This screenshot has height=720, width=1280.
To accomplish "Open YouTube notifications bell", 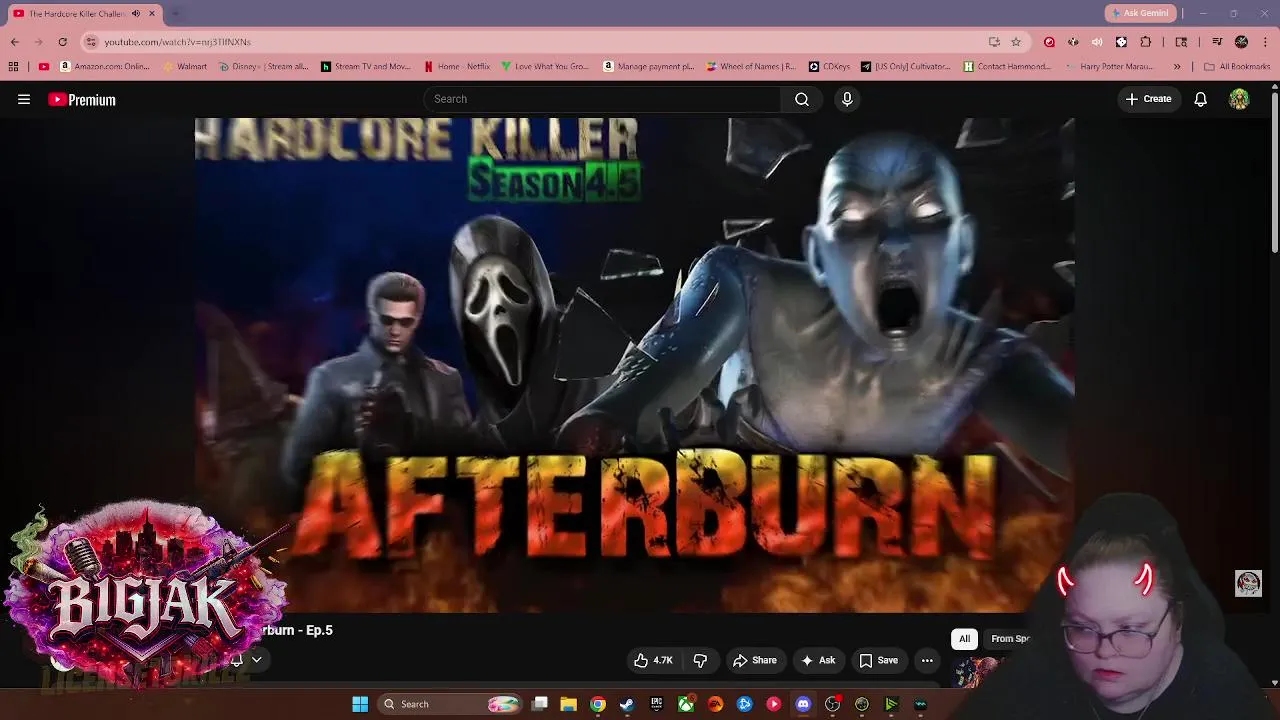I will [x=1200, y=99].
